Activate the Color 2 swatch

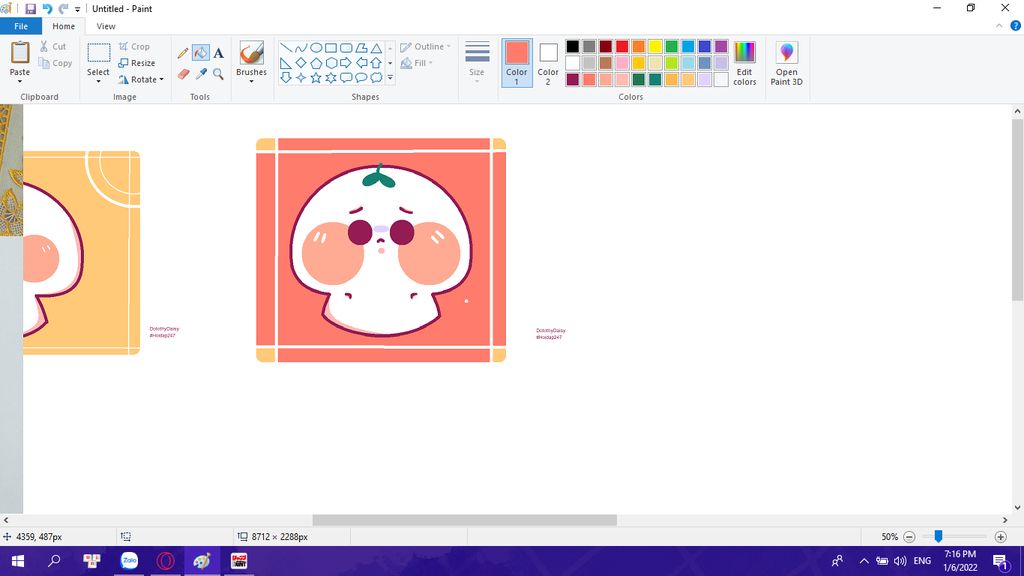[548, 63]
